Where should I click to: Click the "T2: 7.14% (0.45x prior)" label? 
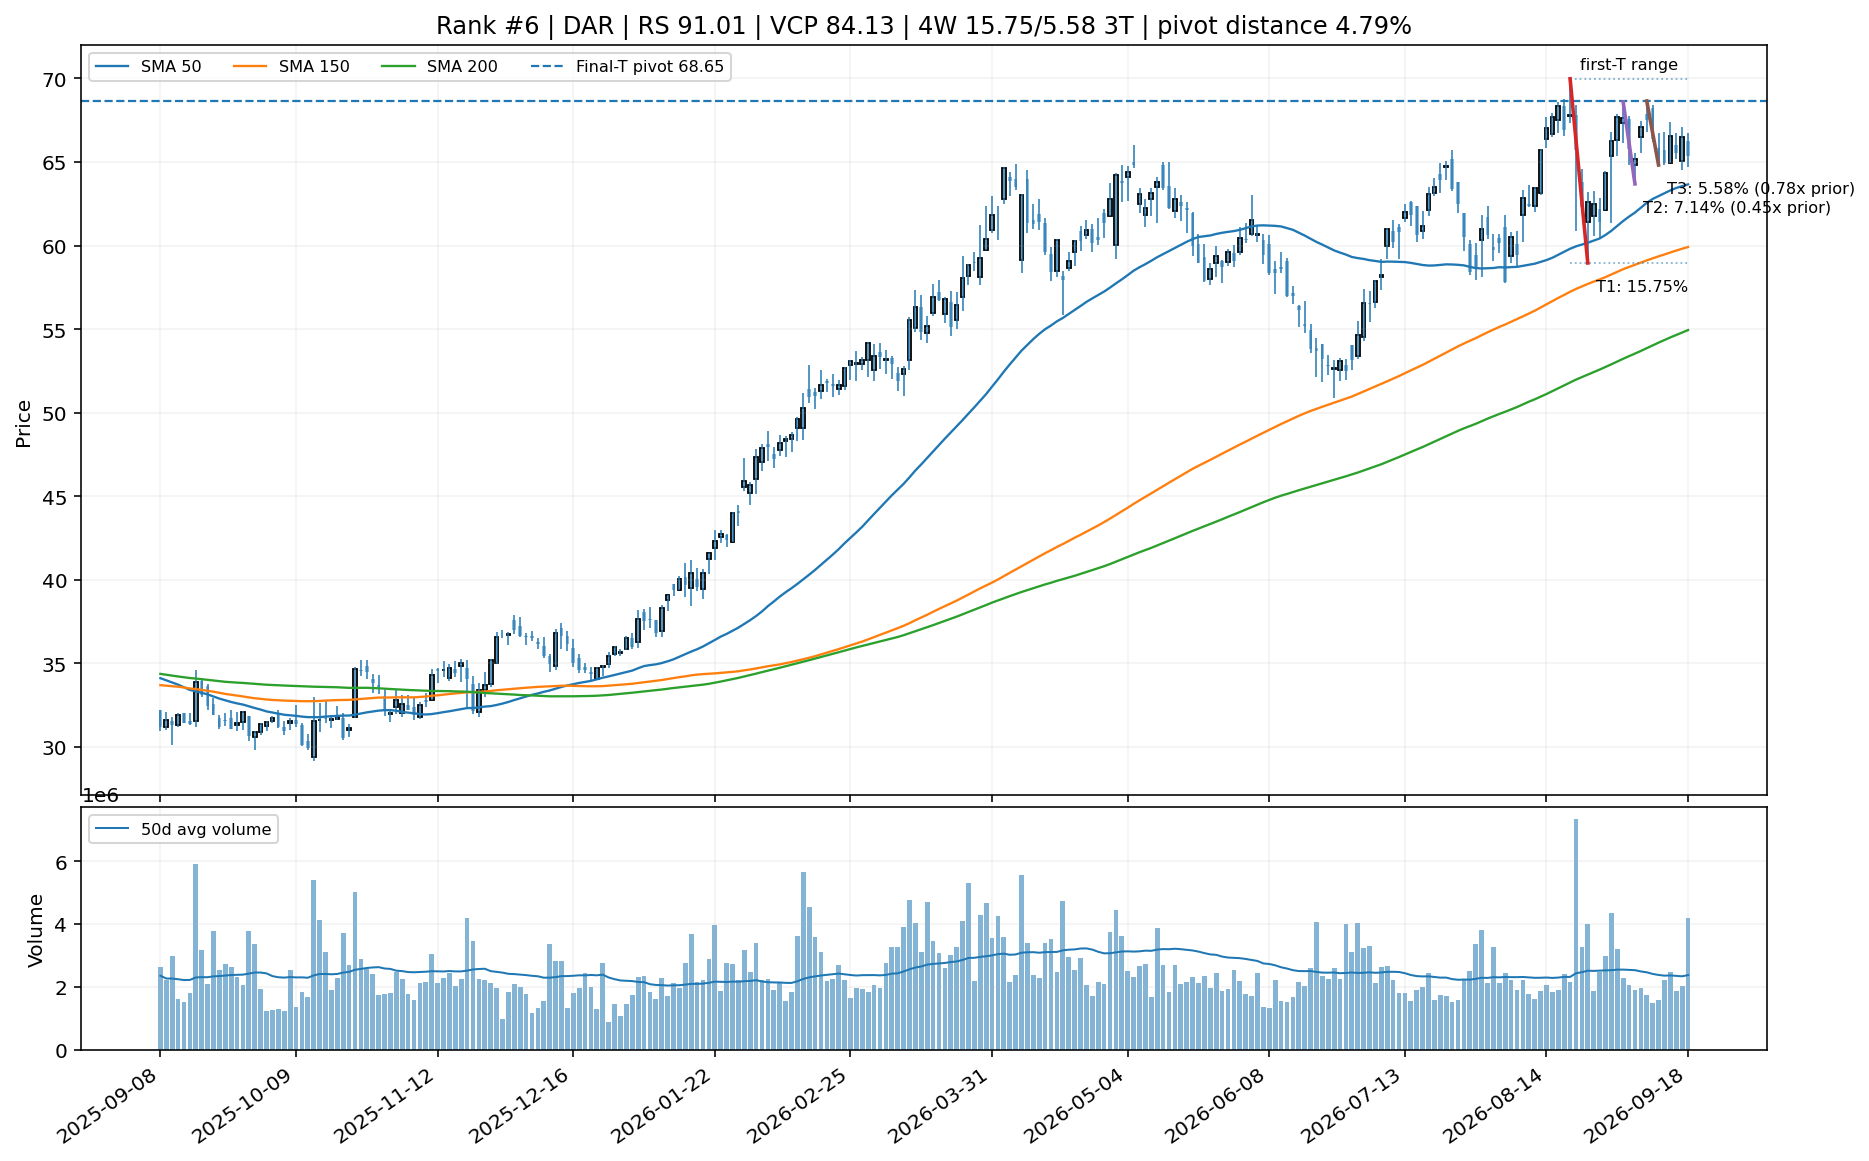click(1737, 207)
